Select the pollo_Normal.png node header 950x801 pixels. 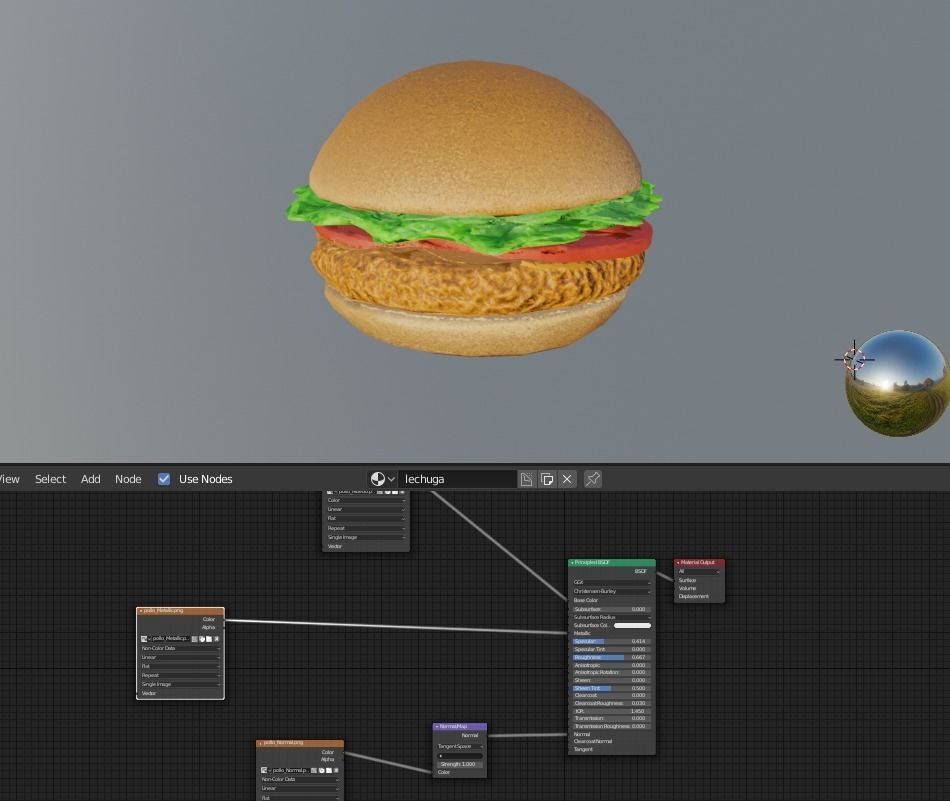pyautogui.click(x=300, y=743)
